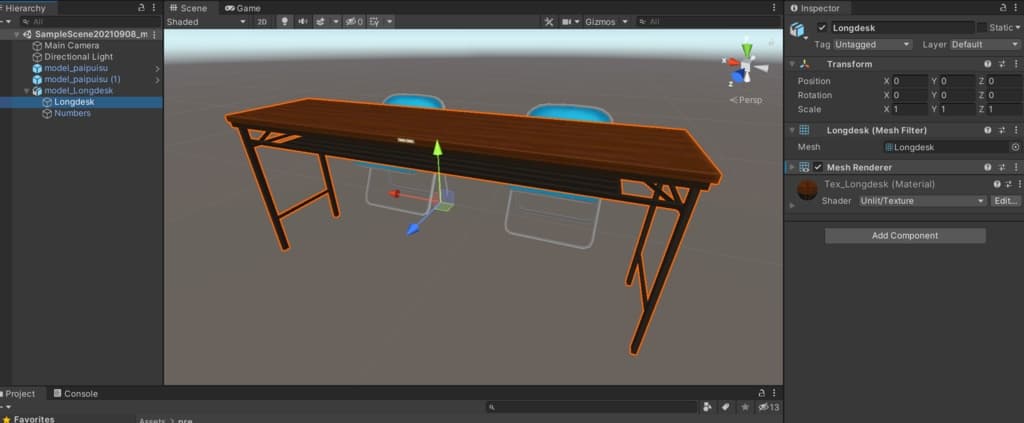Image resolution: width=1024 pixels, height=423 pixels.
Task: Click the Persp projection label
Action: 746,100
